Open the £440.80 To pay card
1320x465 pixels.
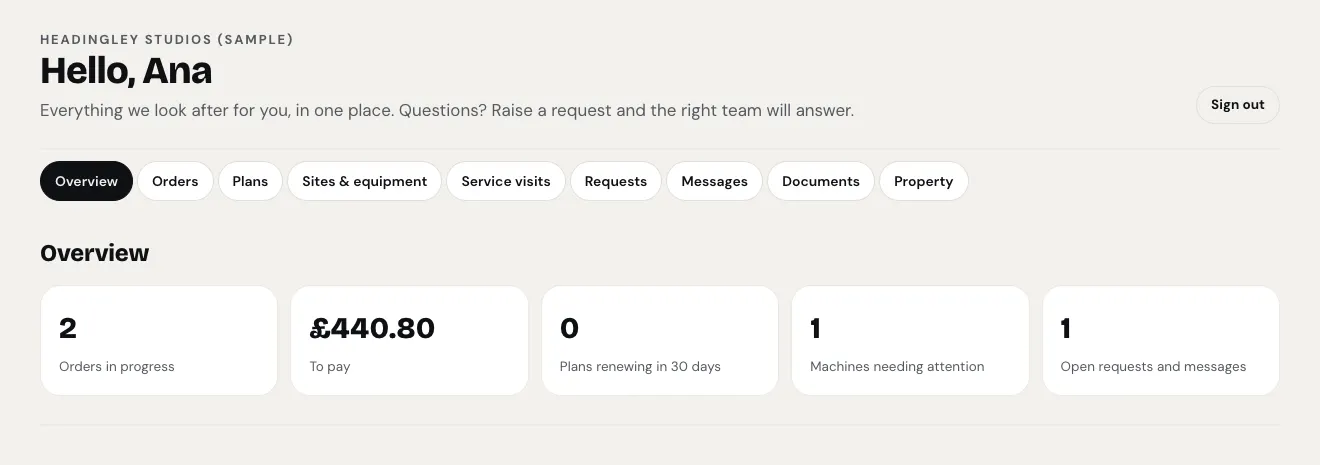coord(409,341)
